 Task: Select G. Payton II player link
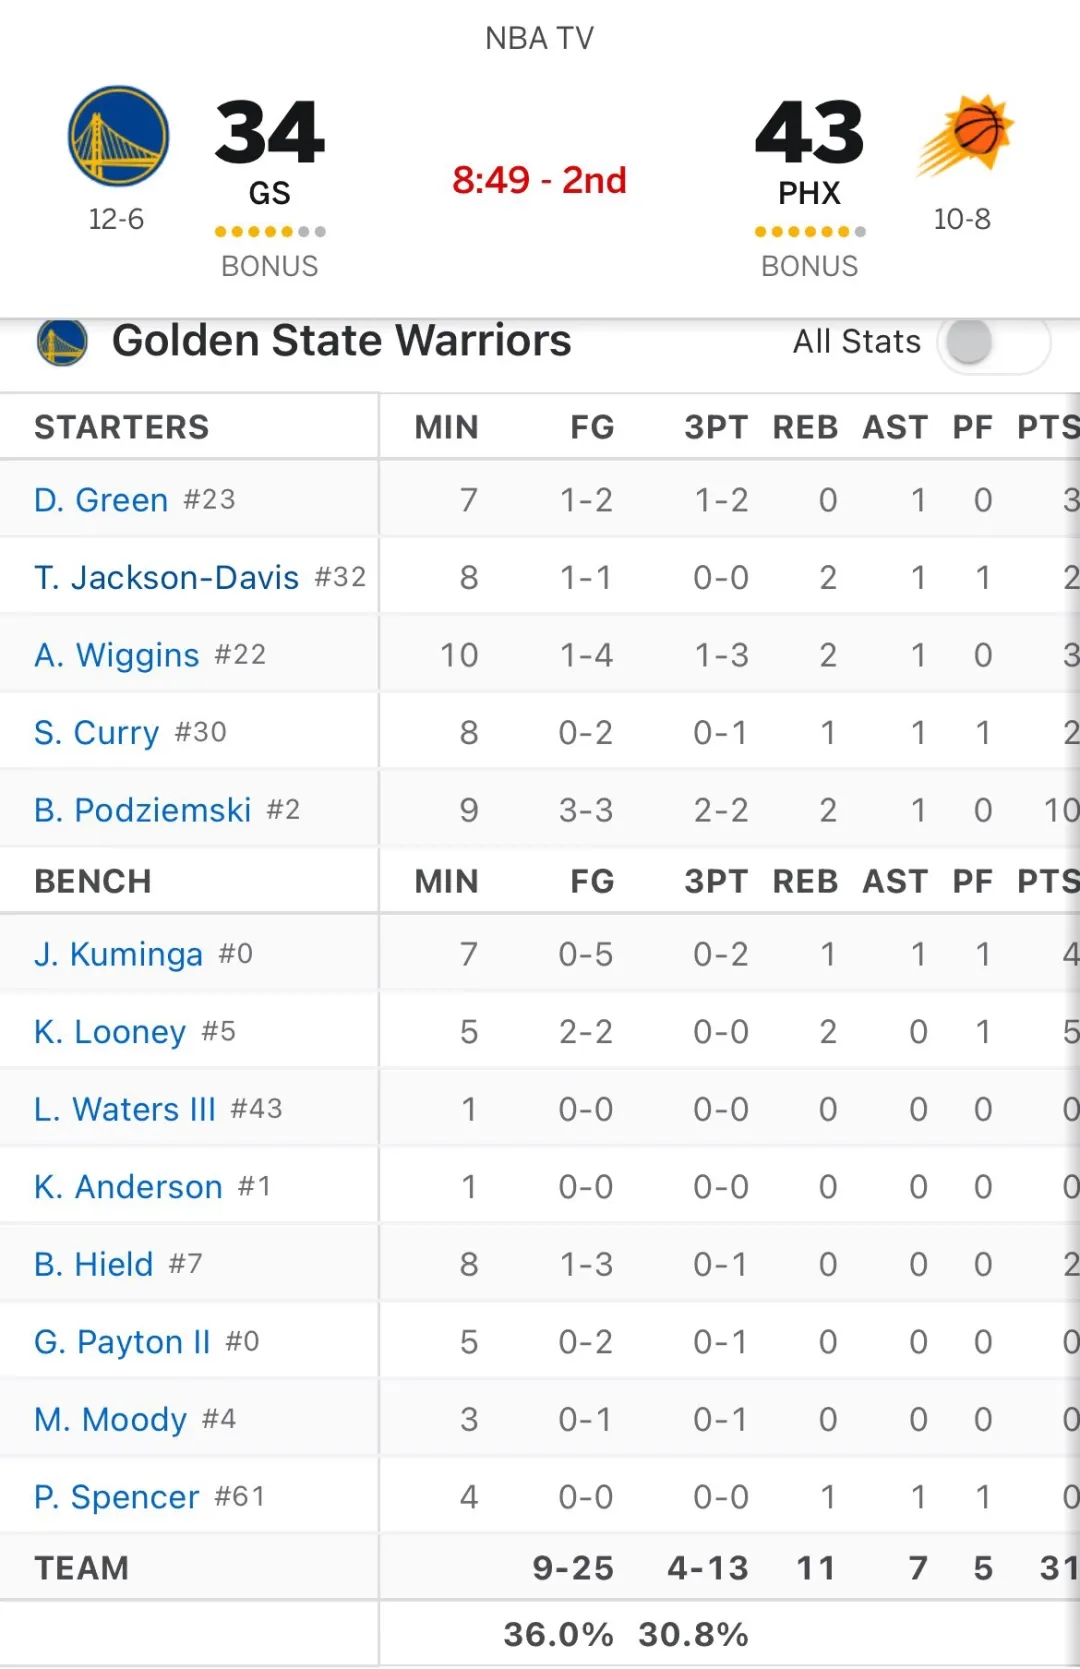(122, 1342)
